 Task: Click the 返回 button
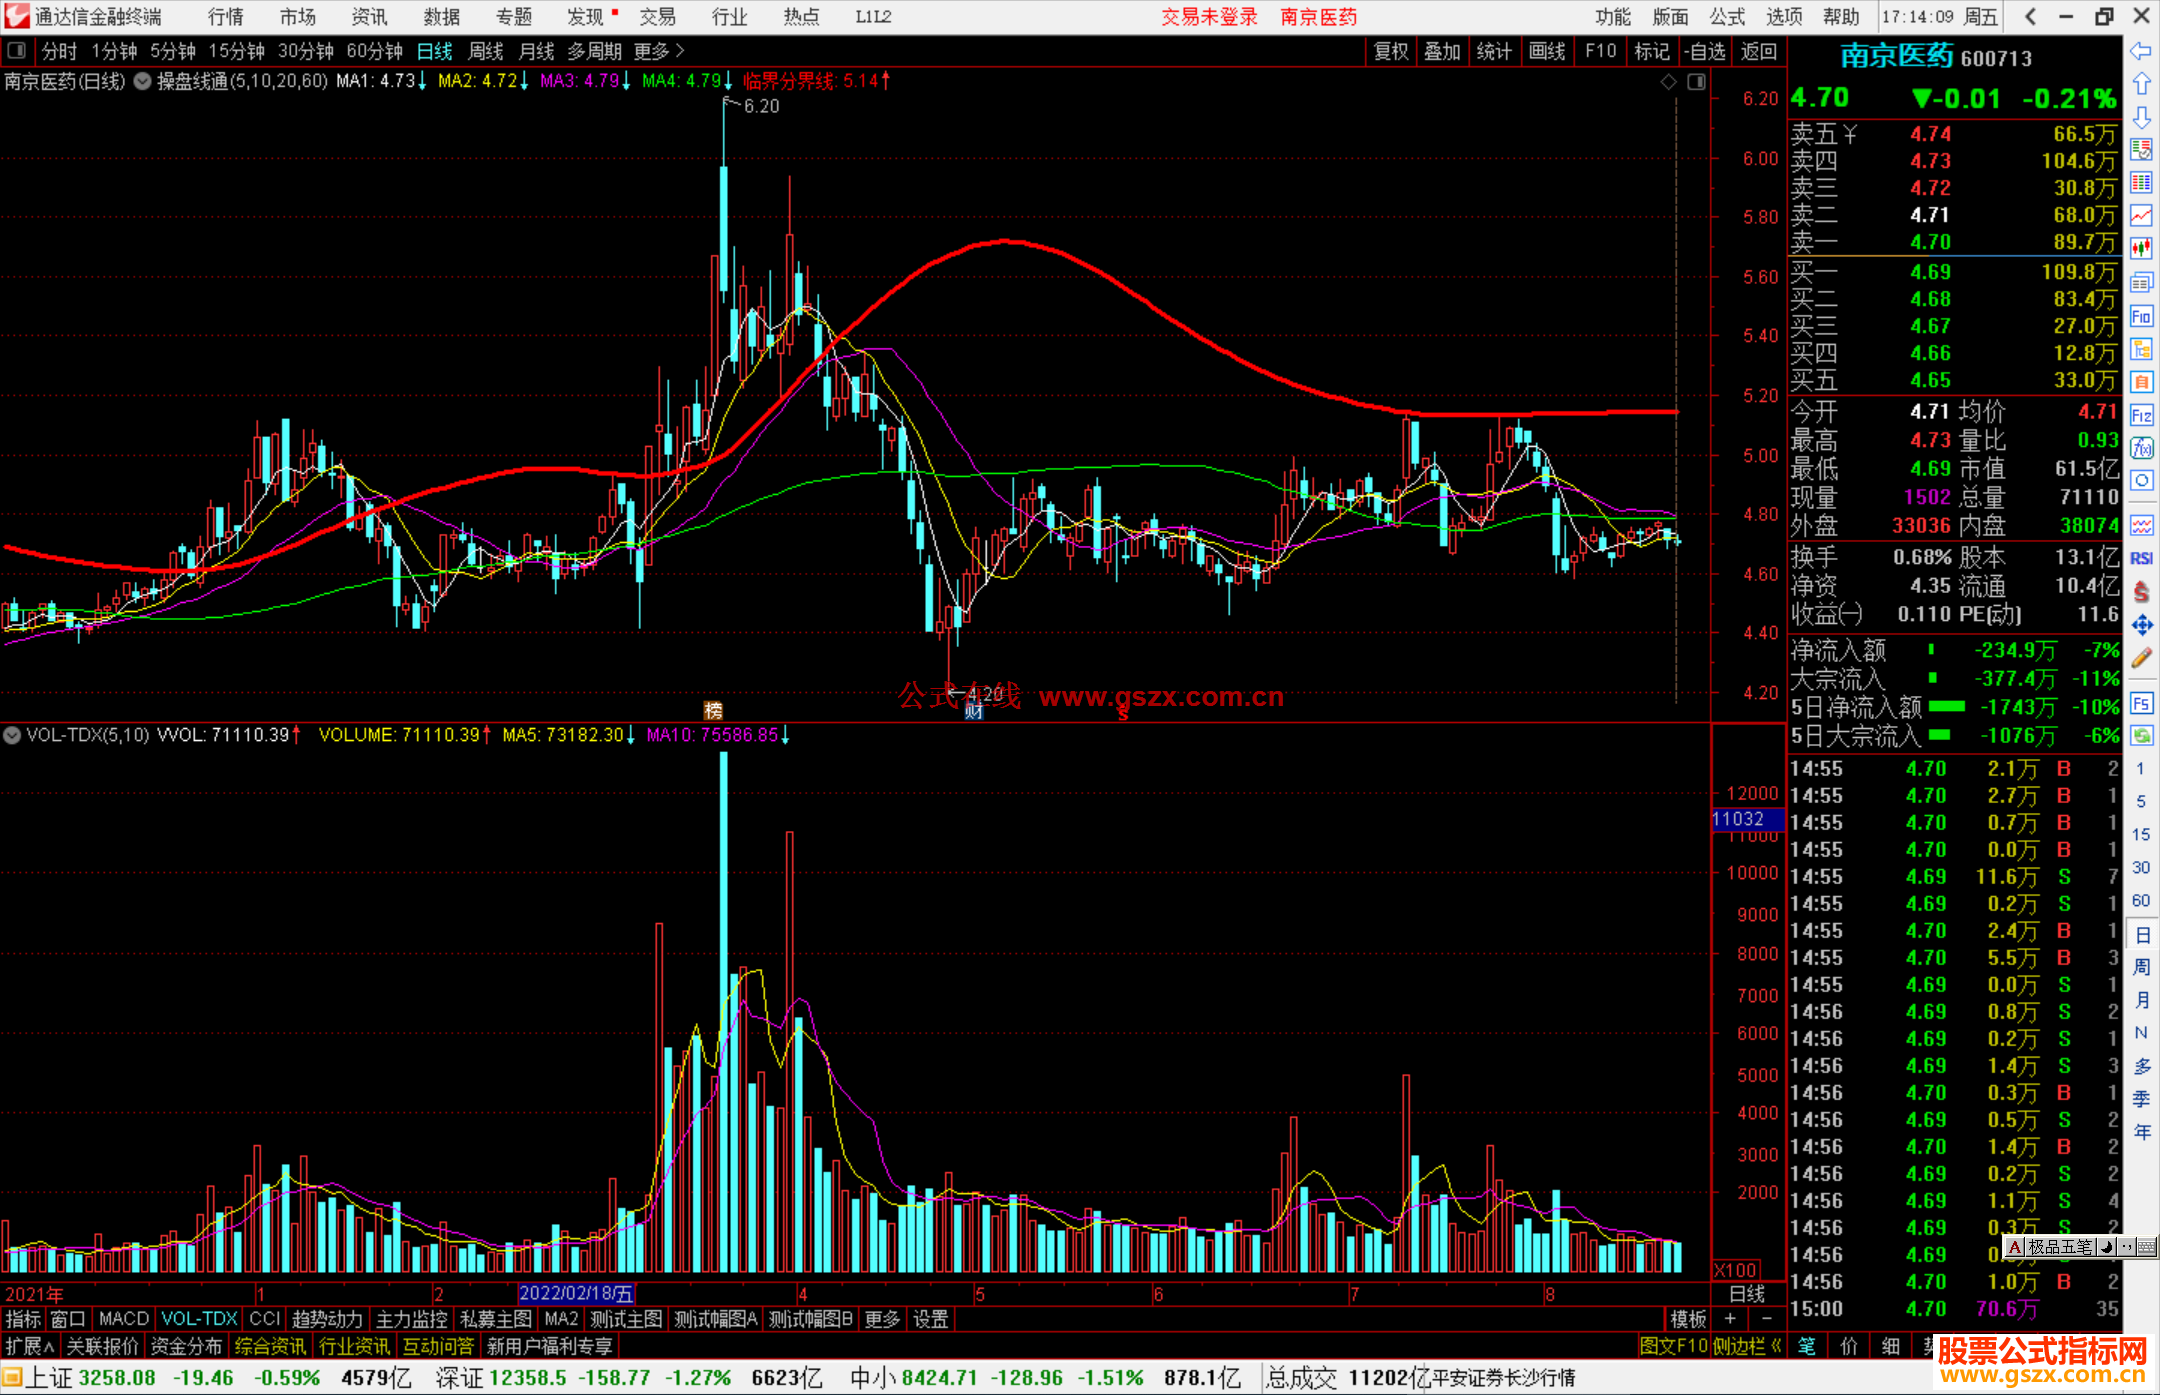click(1758, 51)
